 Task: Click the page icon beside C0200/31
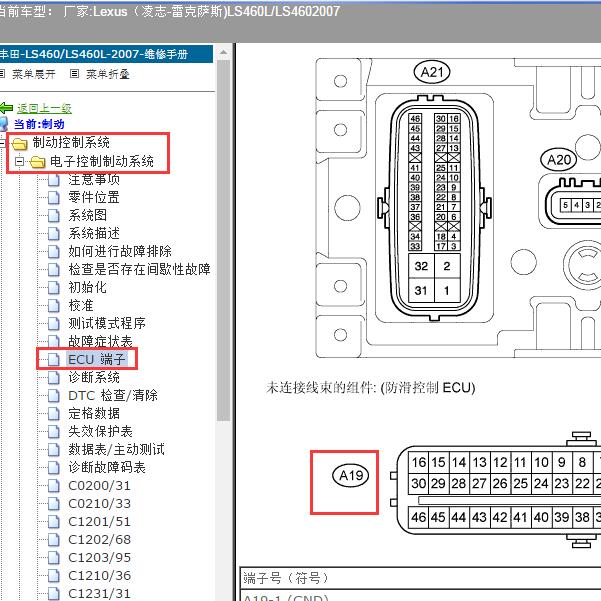coord(54,486)
